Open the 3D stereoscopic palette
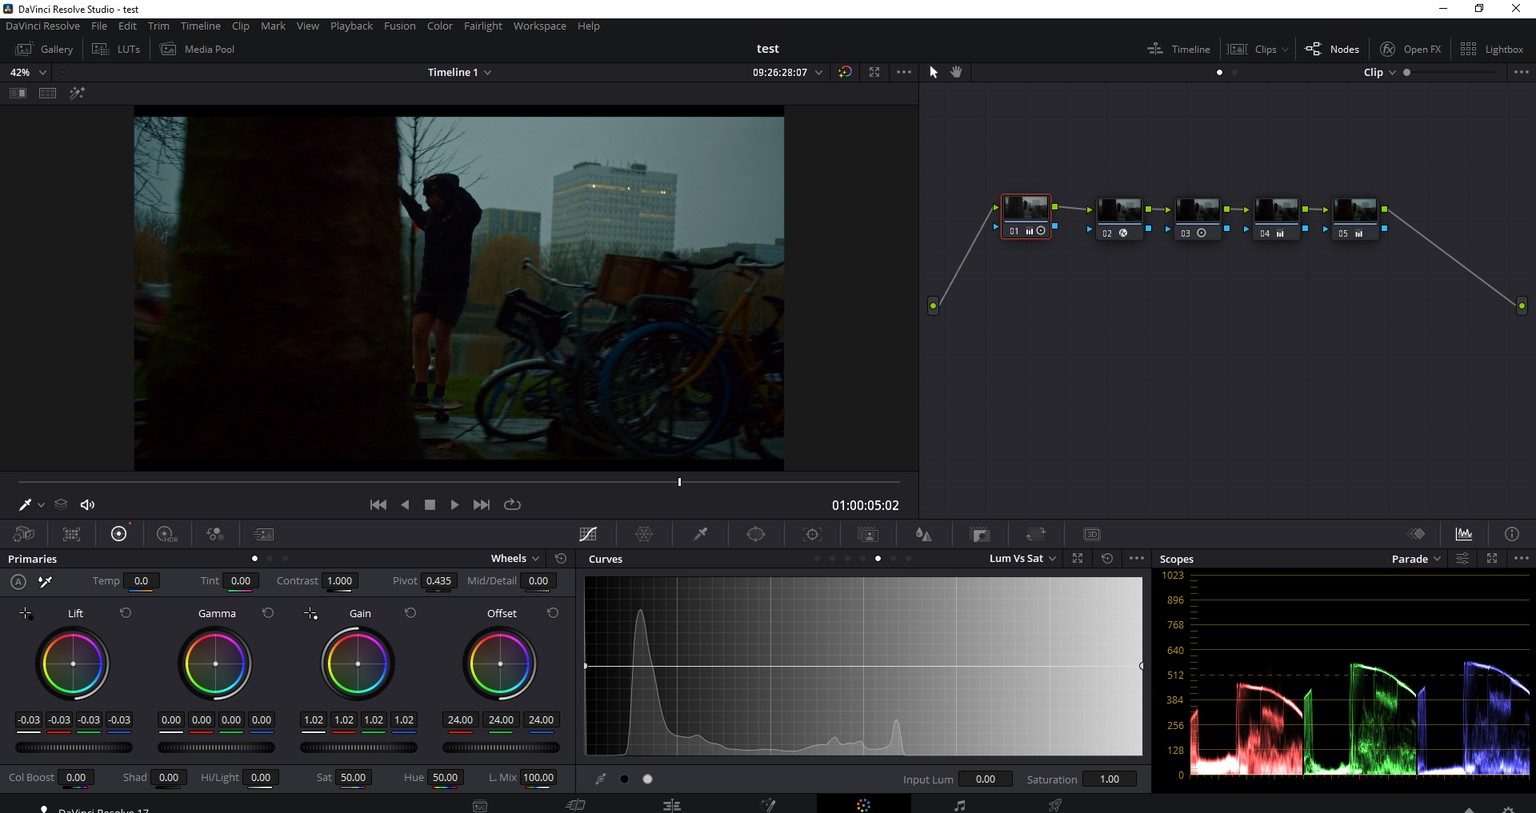This screenshot has width=1536, height=813. 1092,534
